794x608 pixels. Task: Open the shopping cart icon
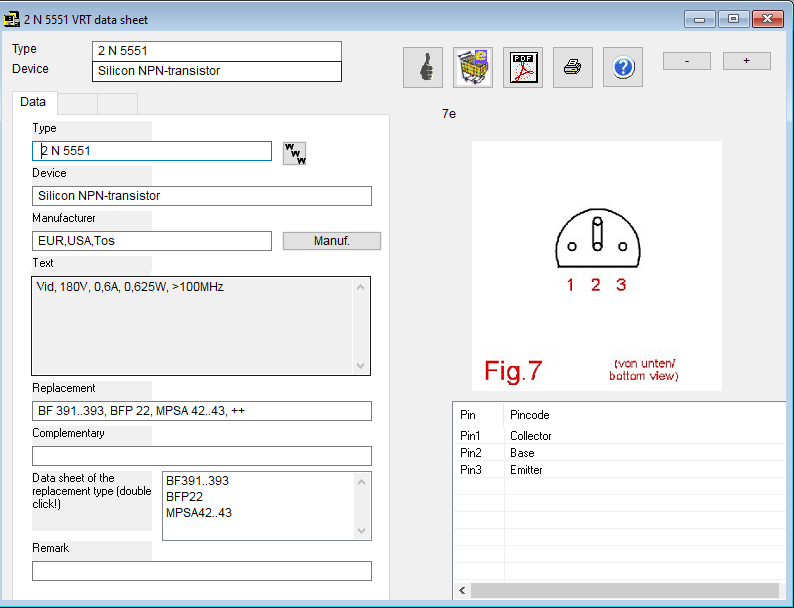click(473, 67)
